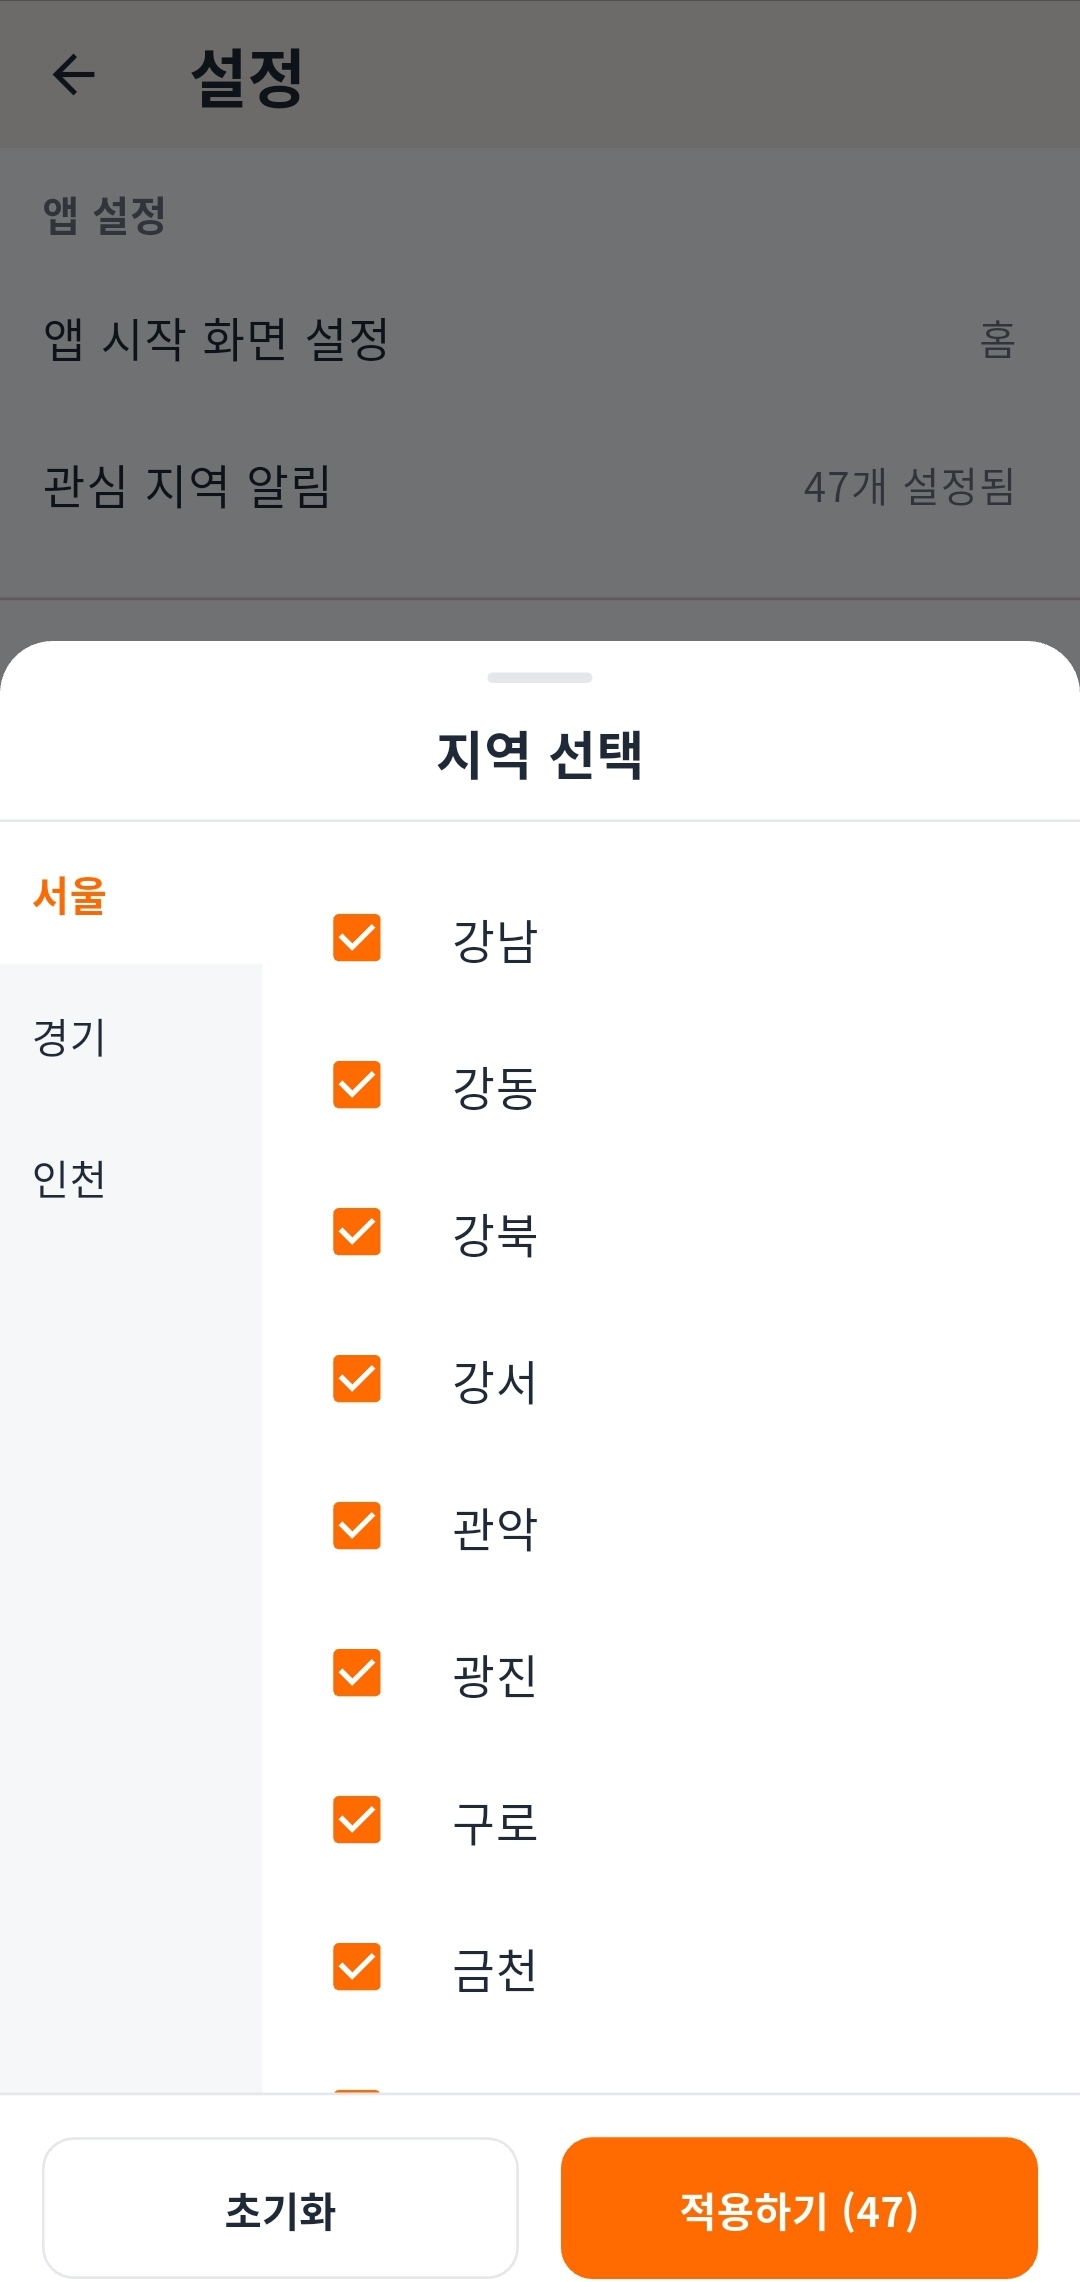Viewport: 1080px width, 2282px height.
Task: Tap the bottom sheet drag handle
Action: click(540, 678)
